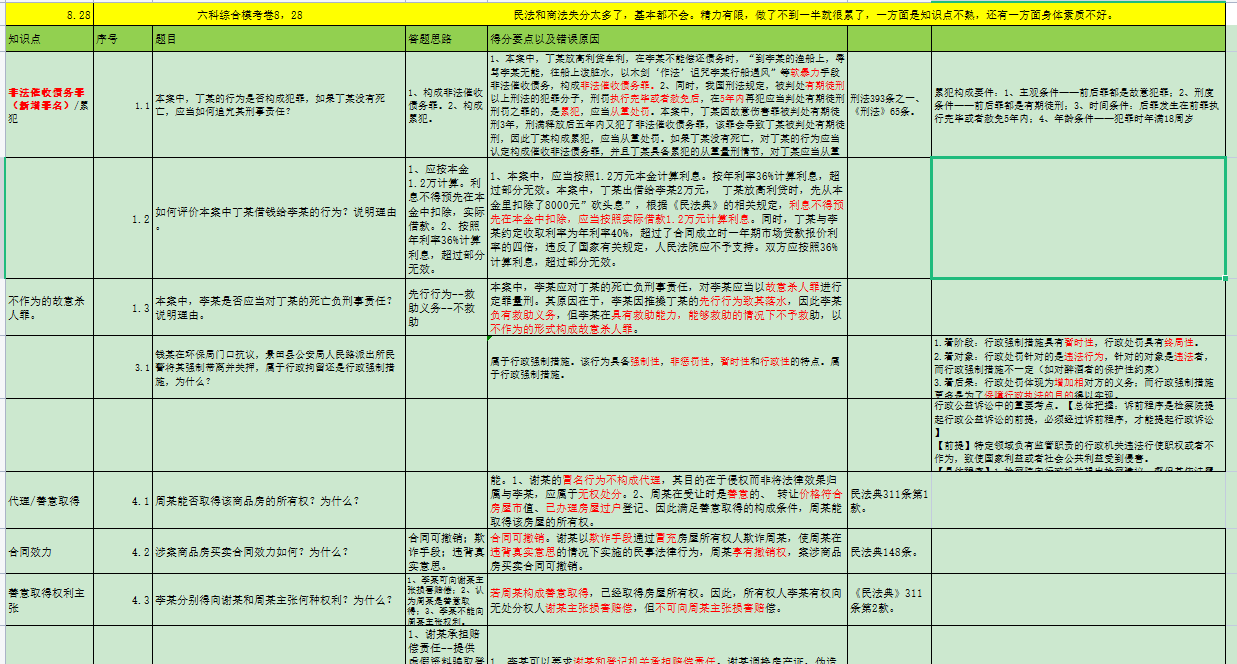Click the serial number cell "4.1"
The image size is (1237, 664).
(x=122, y=500)
